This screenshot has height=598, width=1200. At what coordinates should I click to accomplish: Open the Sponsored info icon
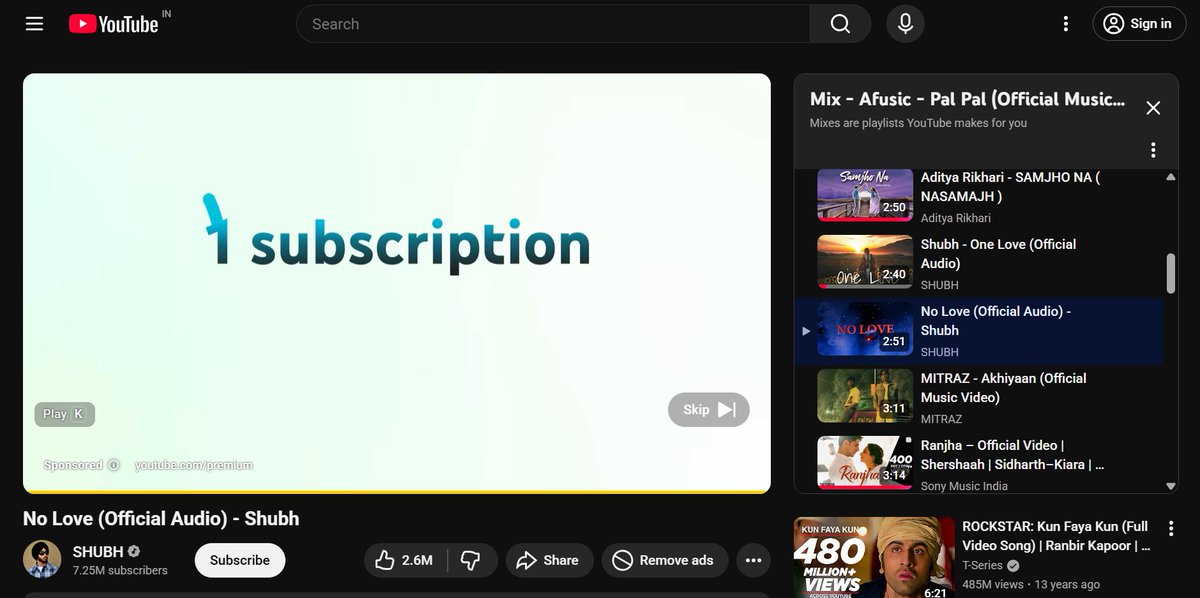pyautogui.click(x=114, y=465)
